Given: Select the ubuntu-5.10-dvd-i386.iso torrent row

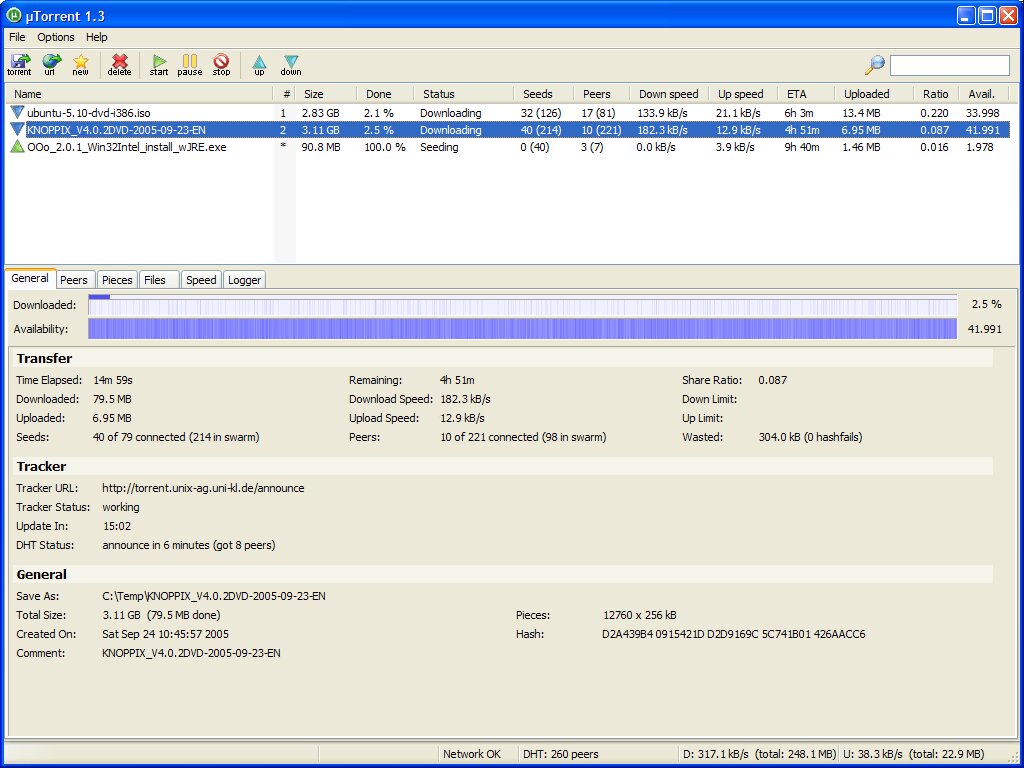Looking at the screenshot, I should pos(509,112).
